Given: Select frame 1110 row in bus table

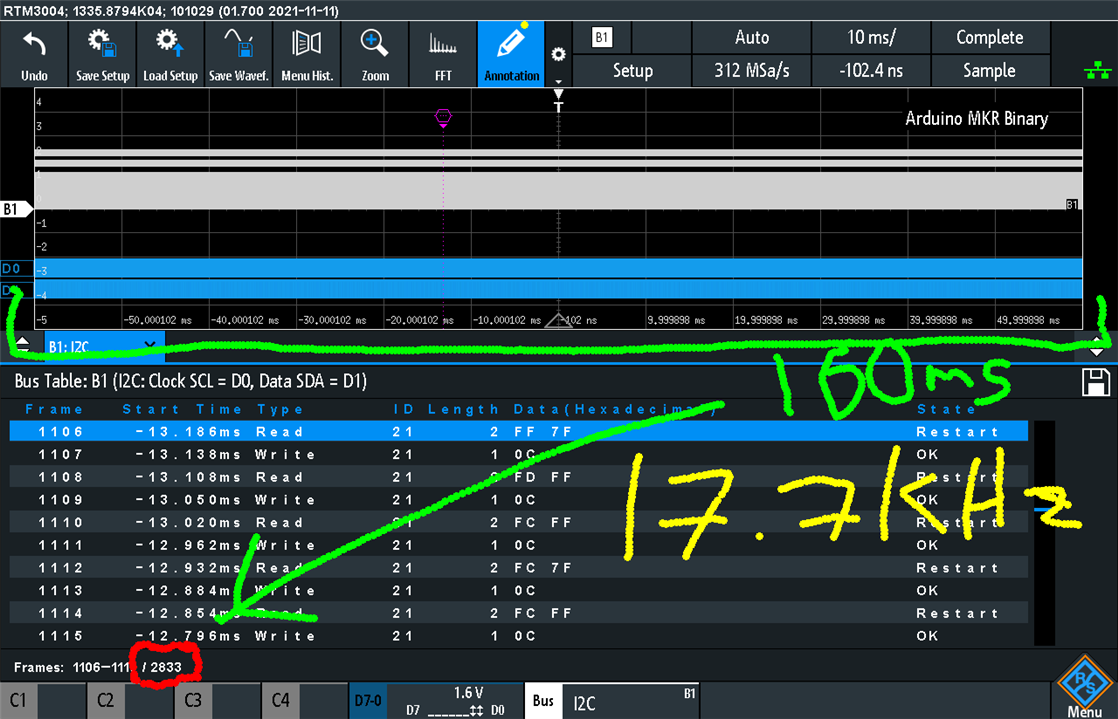Looking at the screenshot, I should coord(518,523).
